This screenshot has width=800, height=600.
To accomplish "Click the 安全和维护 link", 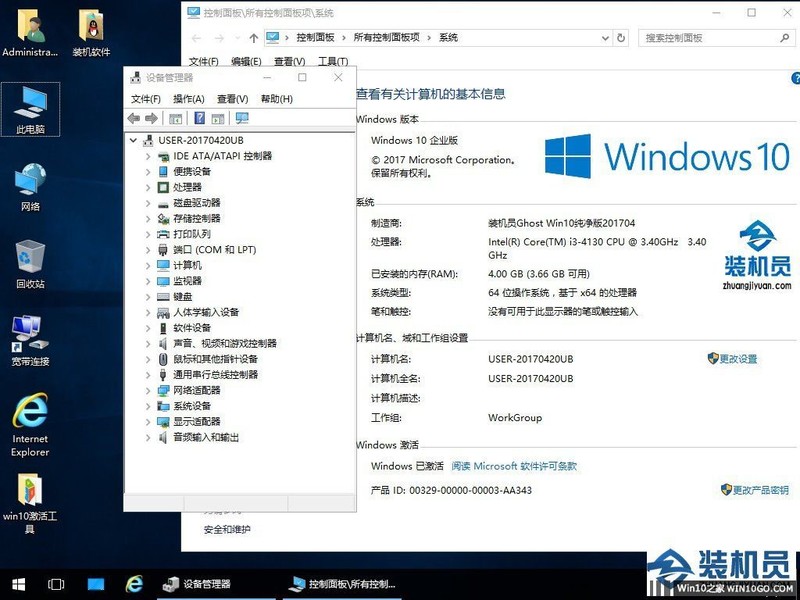I will tap(227, 530).
